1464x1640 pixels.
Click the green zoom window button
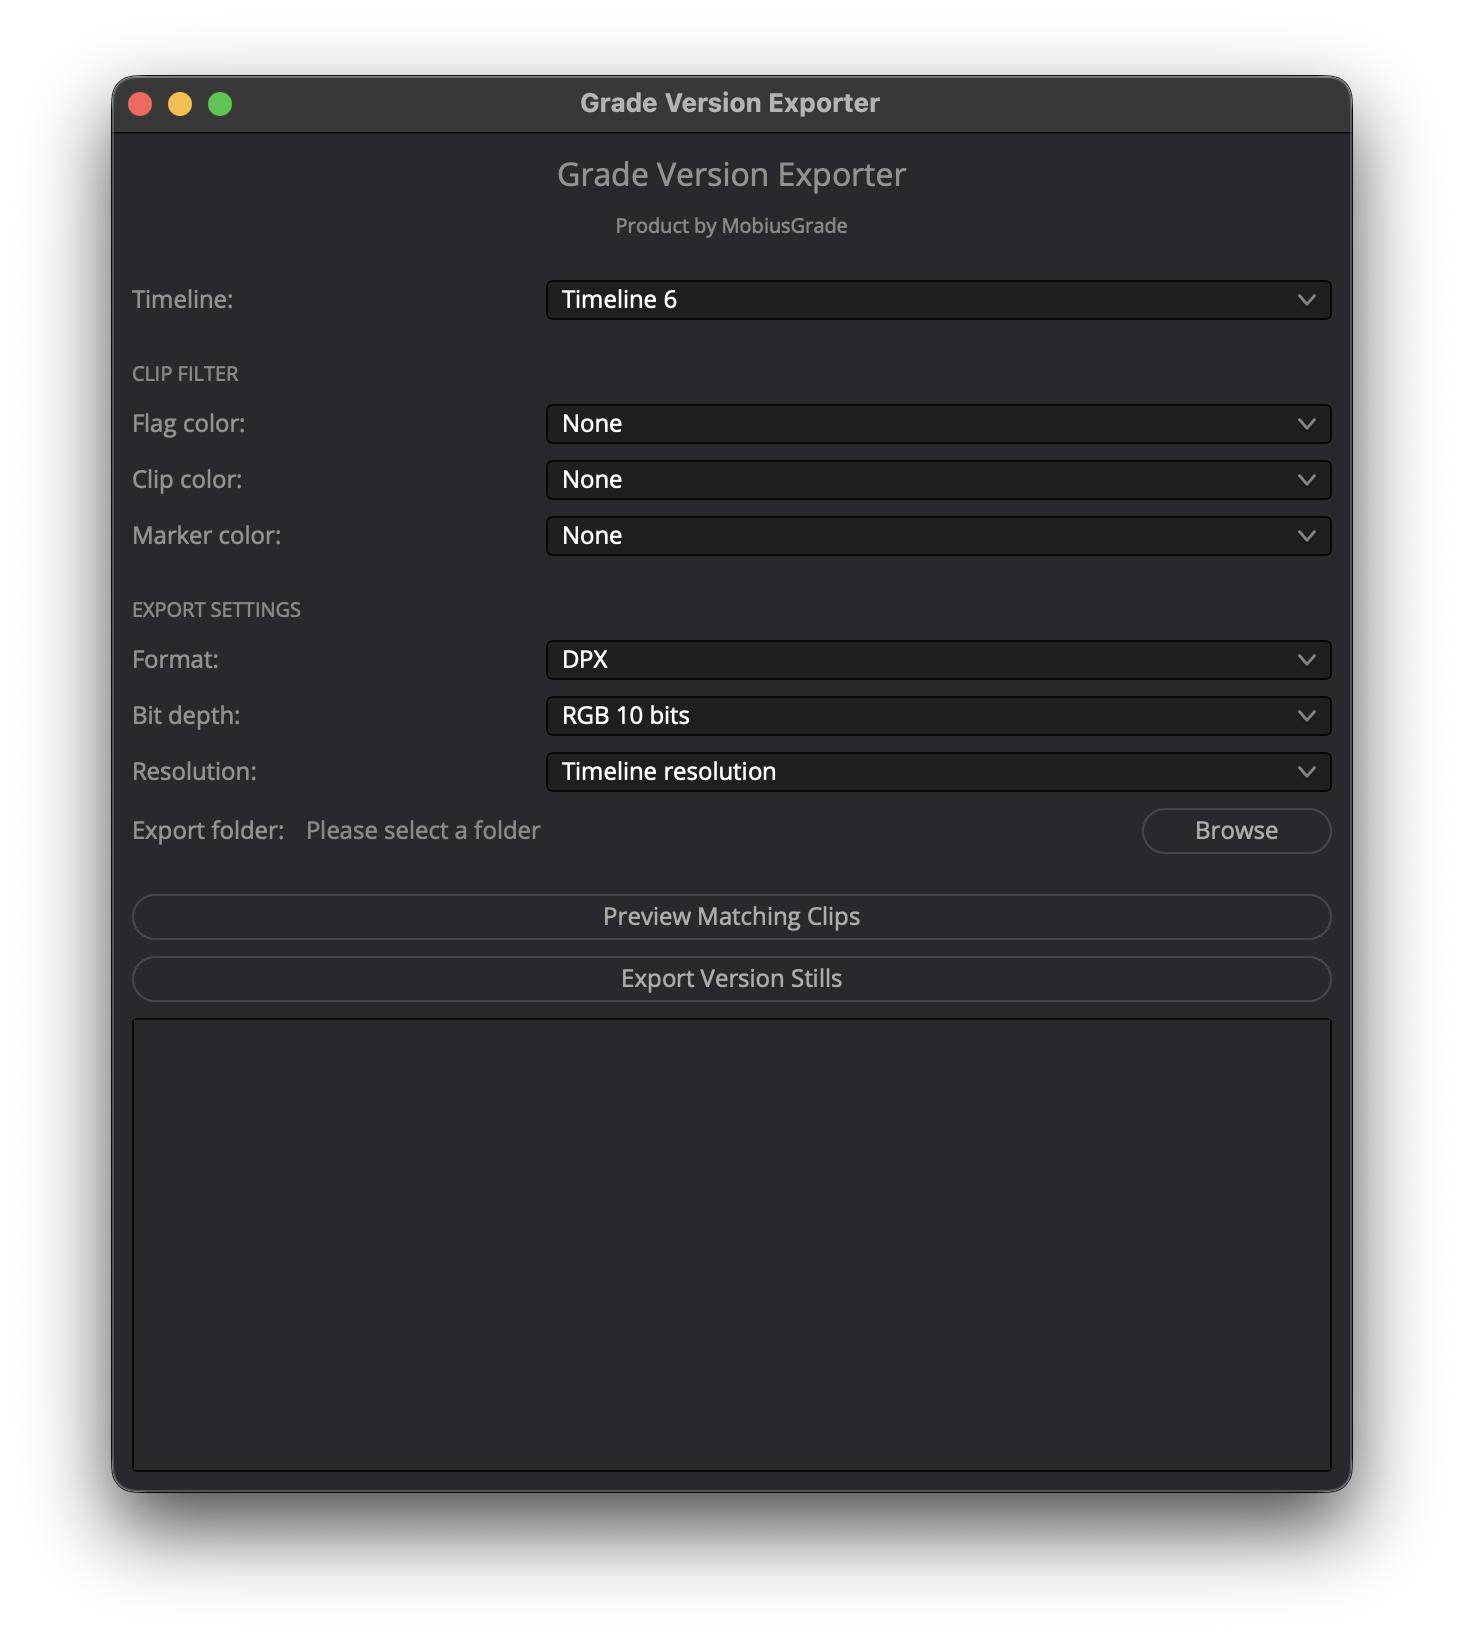[x=220, y=104]
